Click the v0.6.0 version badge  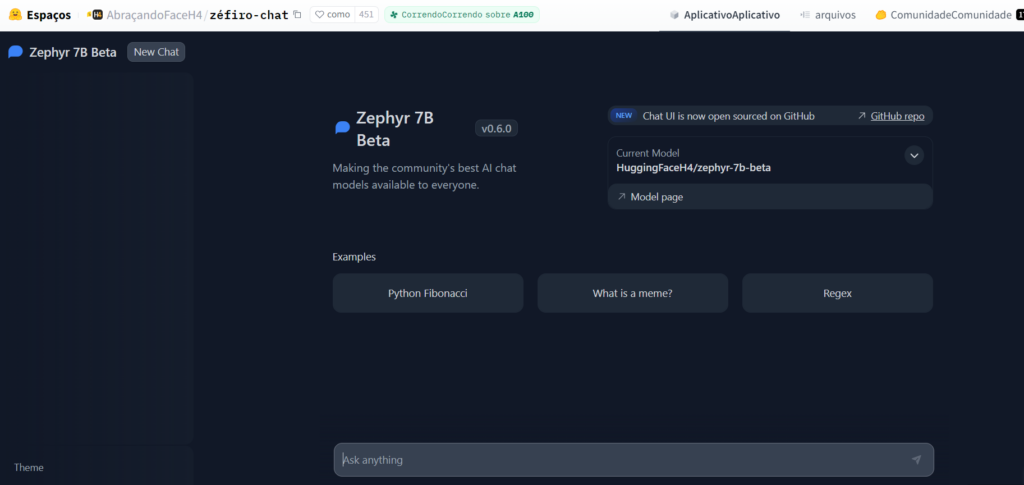point(496,129)
